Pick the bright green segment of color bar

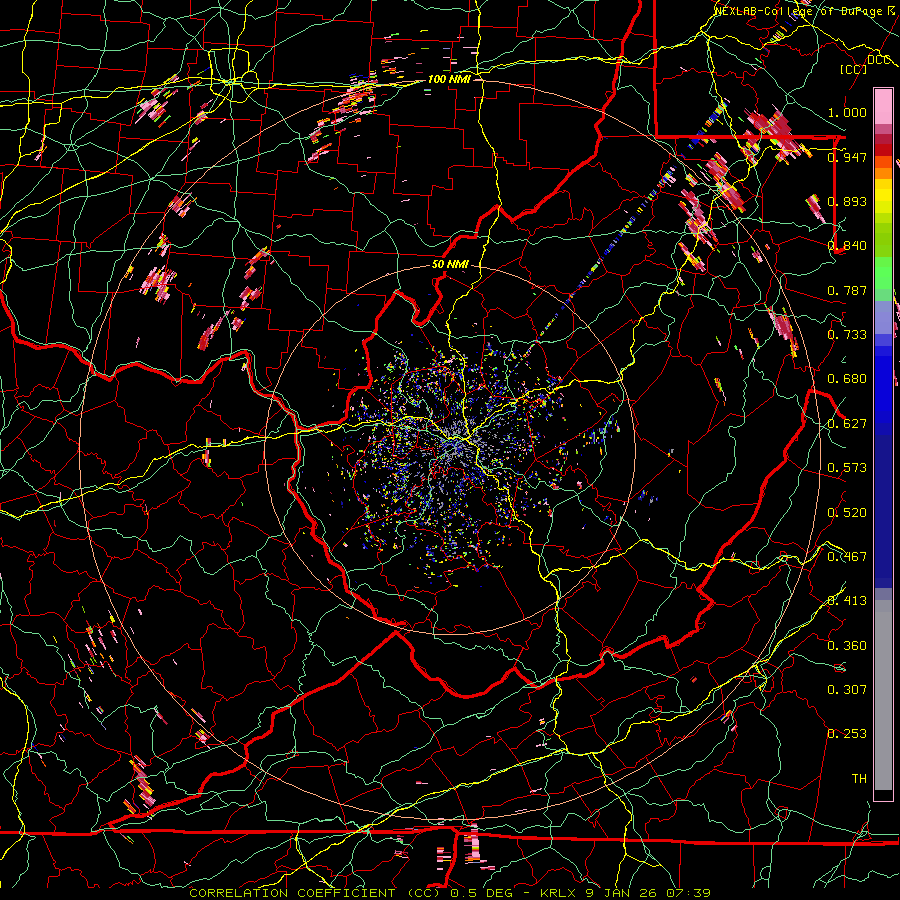[883, 274]
